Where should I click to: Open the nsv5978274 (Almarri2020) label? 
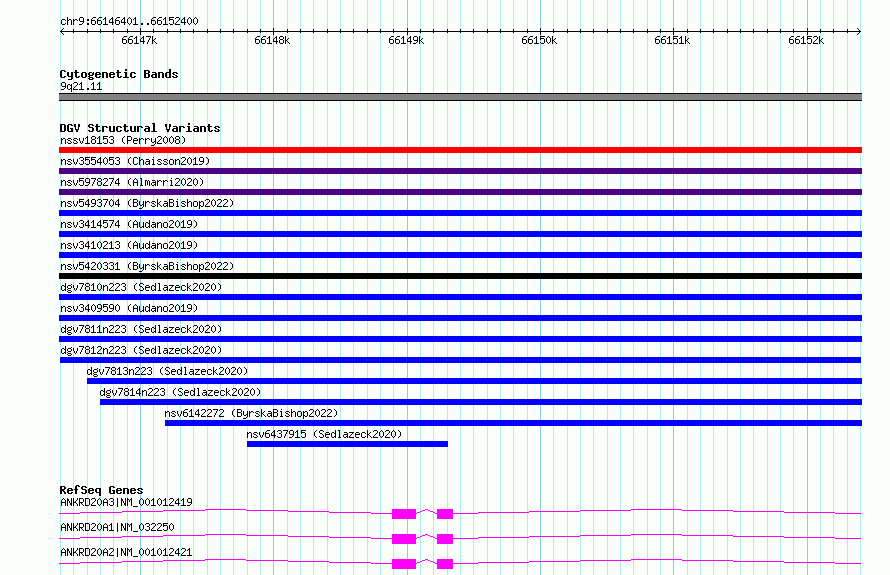[132, 182]
